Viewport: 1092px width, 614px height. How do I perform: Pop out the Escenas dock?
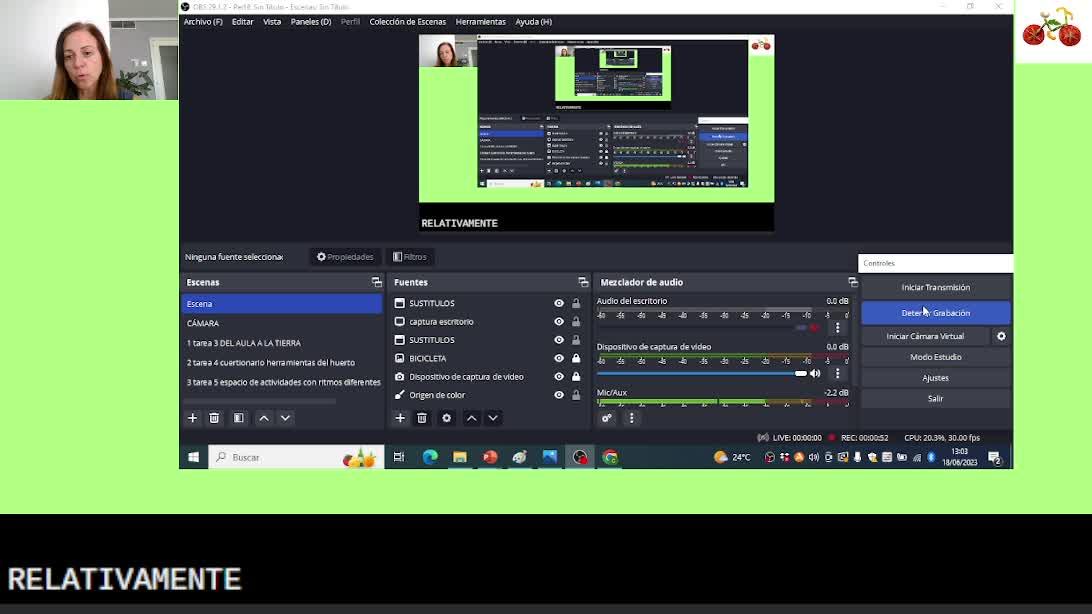pos(377,282)
